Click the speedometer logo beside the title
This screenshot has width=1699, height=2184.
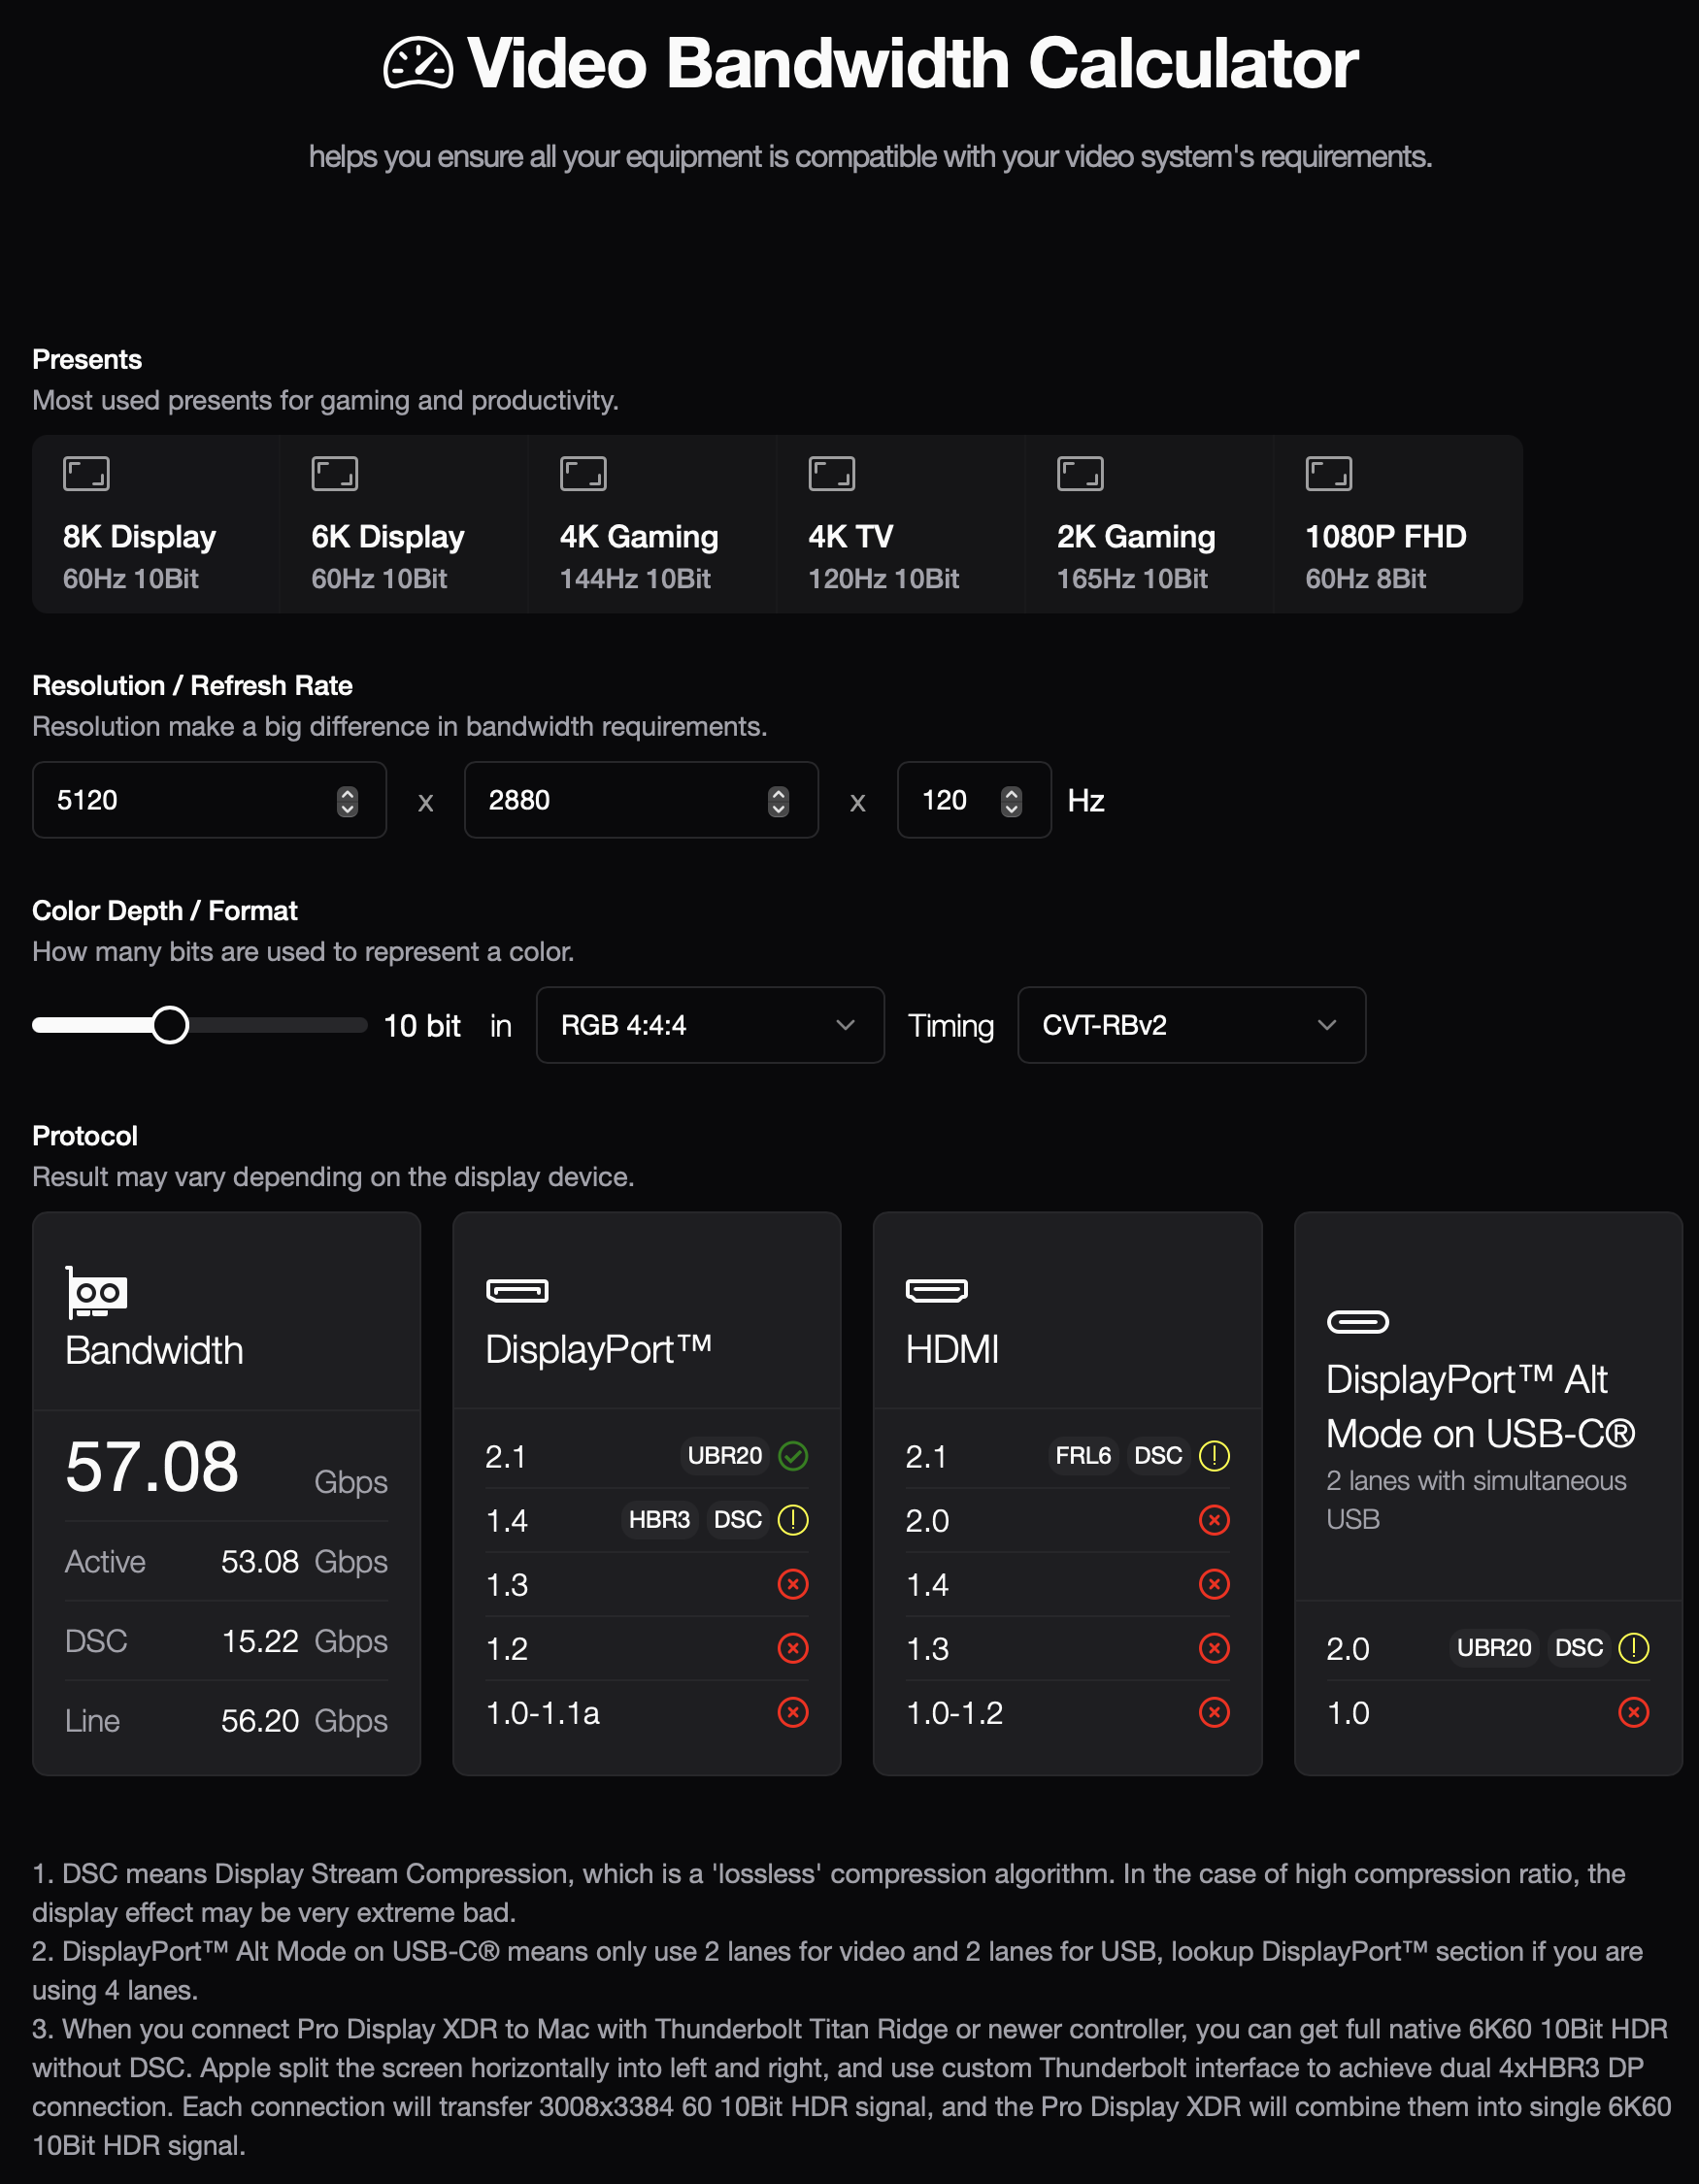[418, 63]
